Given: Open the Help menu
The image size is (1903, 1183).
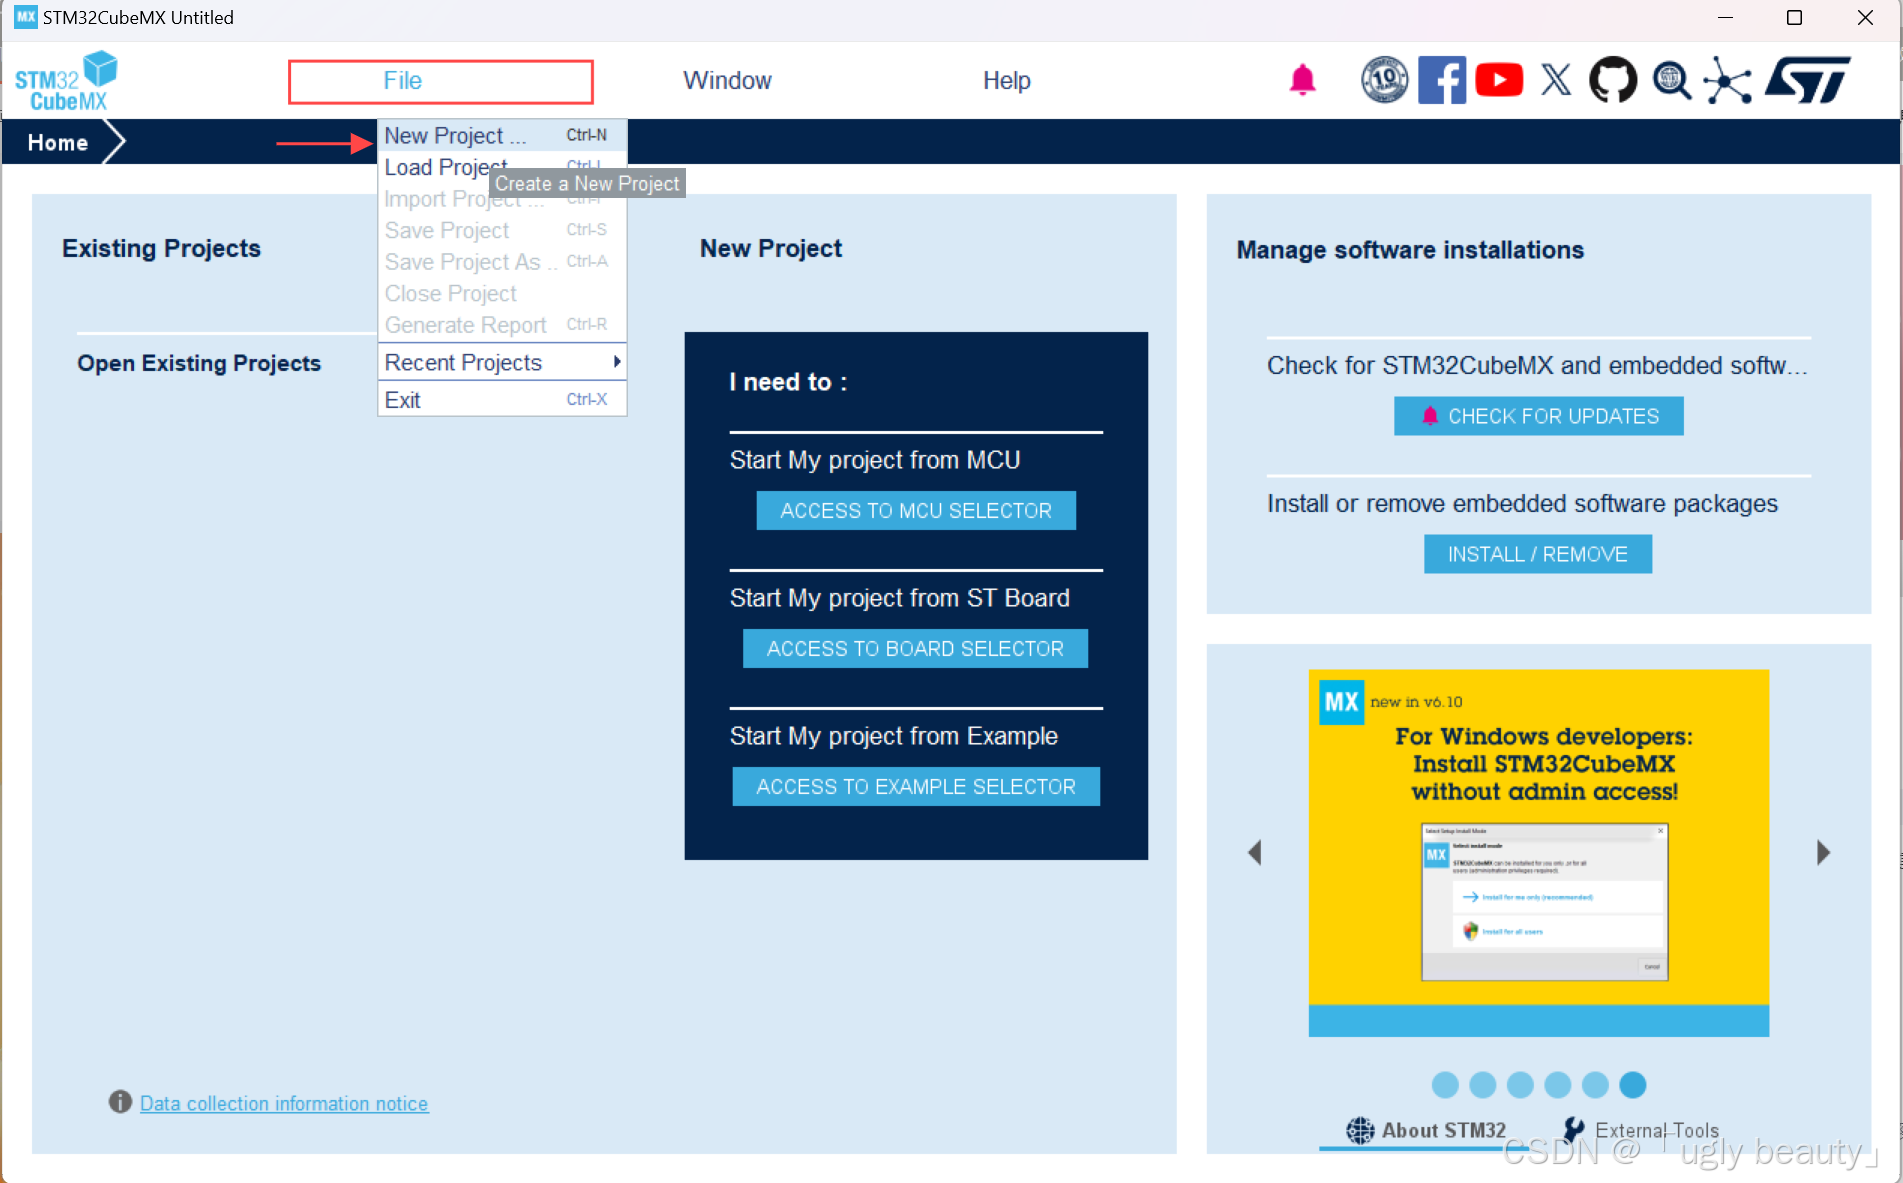Looking at the screenshot, I should [x=1006, y=81].
